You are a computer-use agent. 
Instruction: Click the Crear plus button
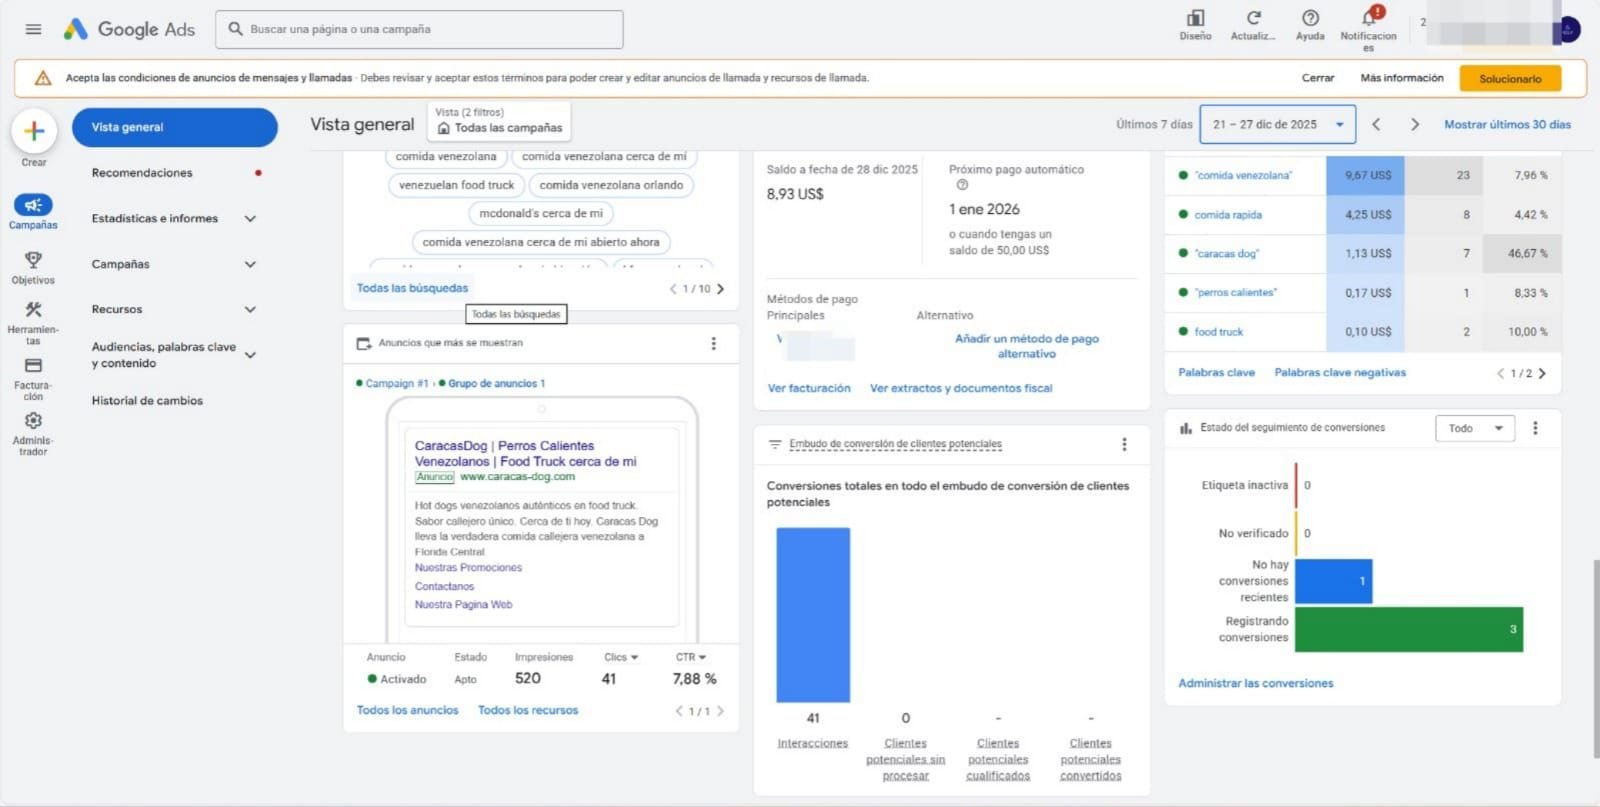[x=34, y=131]
